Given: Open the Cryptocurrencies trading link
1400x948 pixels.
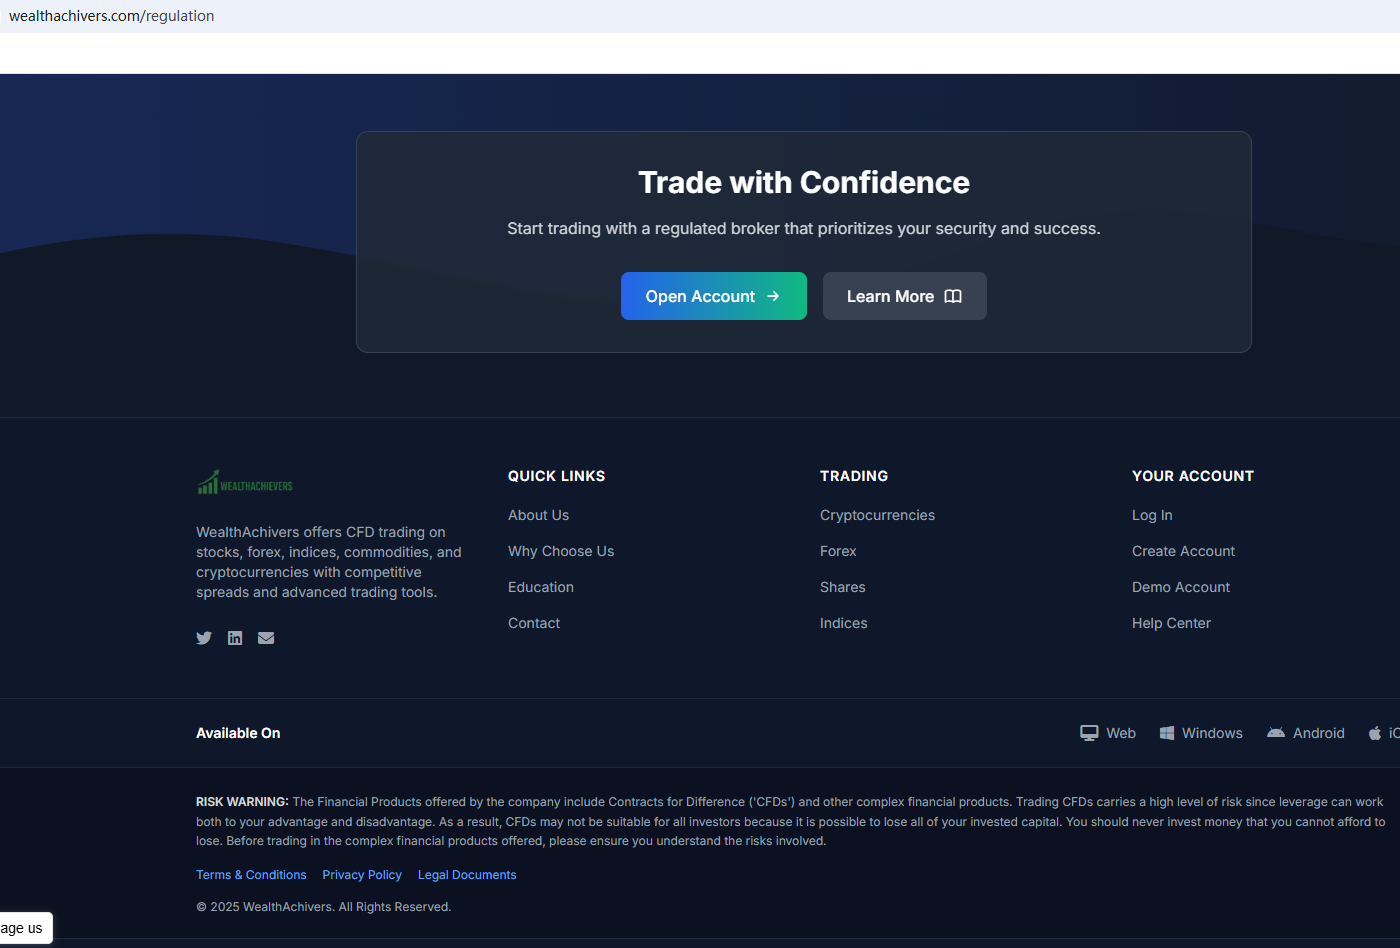Looking at the screenshot, I should click(877, 515).
